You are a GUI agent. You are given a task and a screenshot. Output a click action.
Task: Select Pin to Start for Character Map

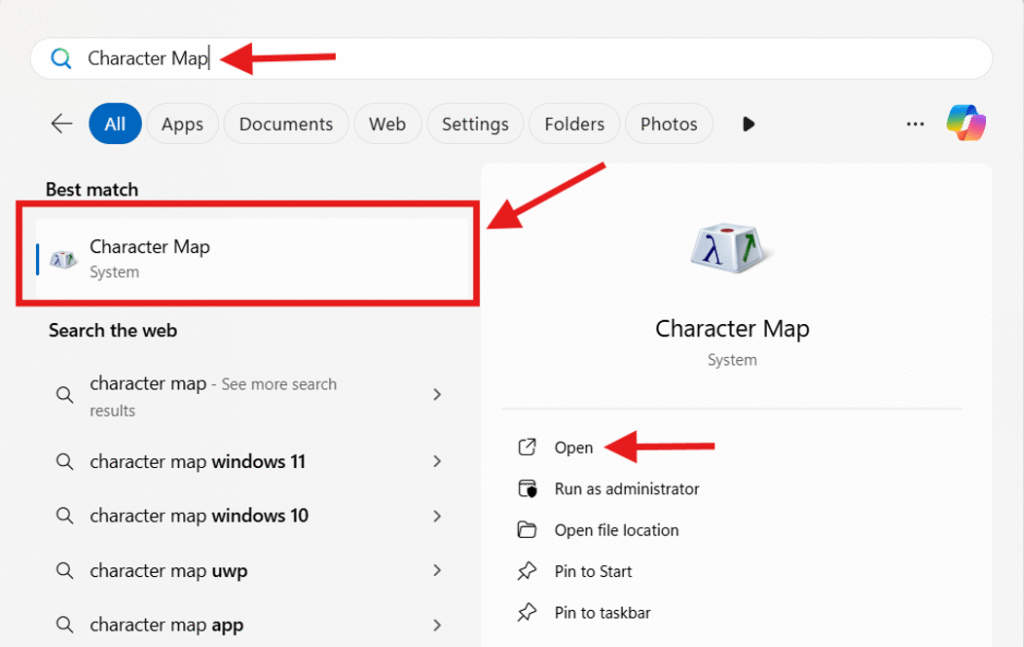[593, 571]
